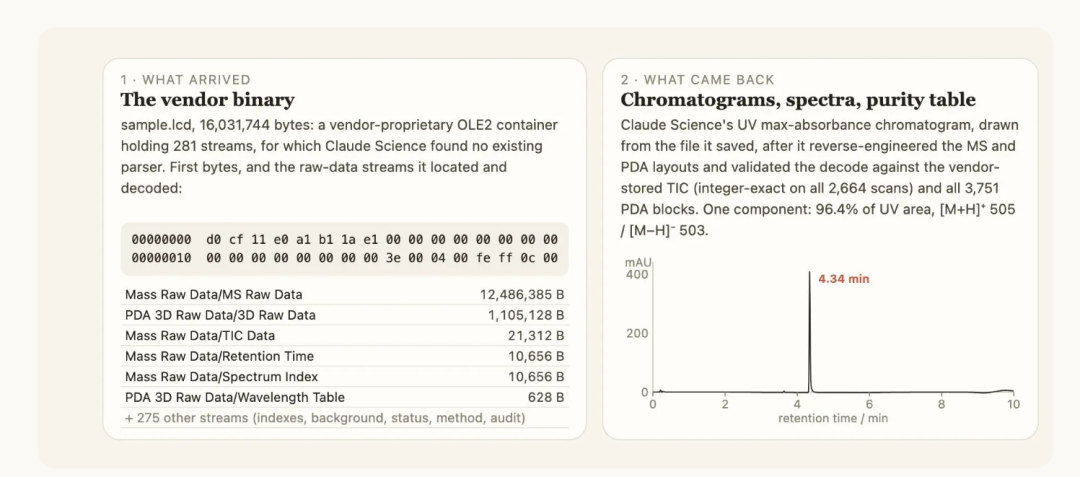Select the PDA 3D Raw Data/3D Raw Data row
1080x477 pixels.
pyautogui.click(x=344, y=315)
